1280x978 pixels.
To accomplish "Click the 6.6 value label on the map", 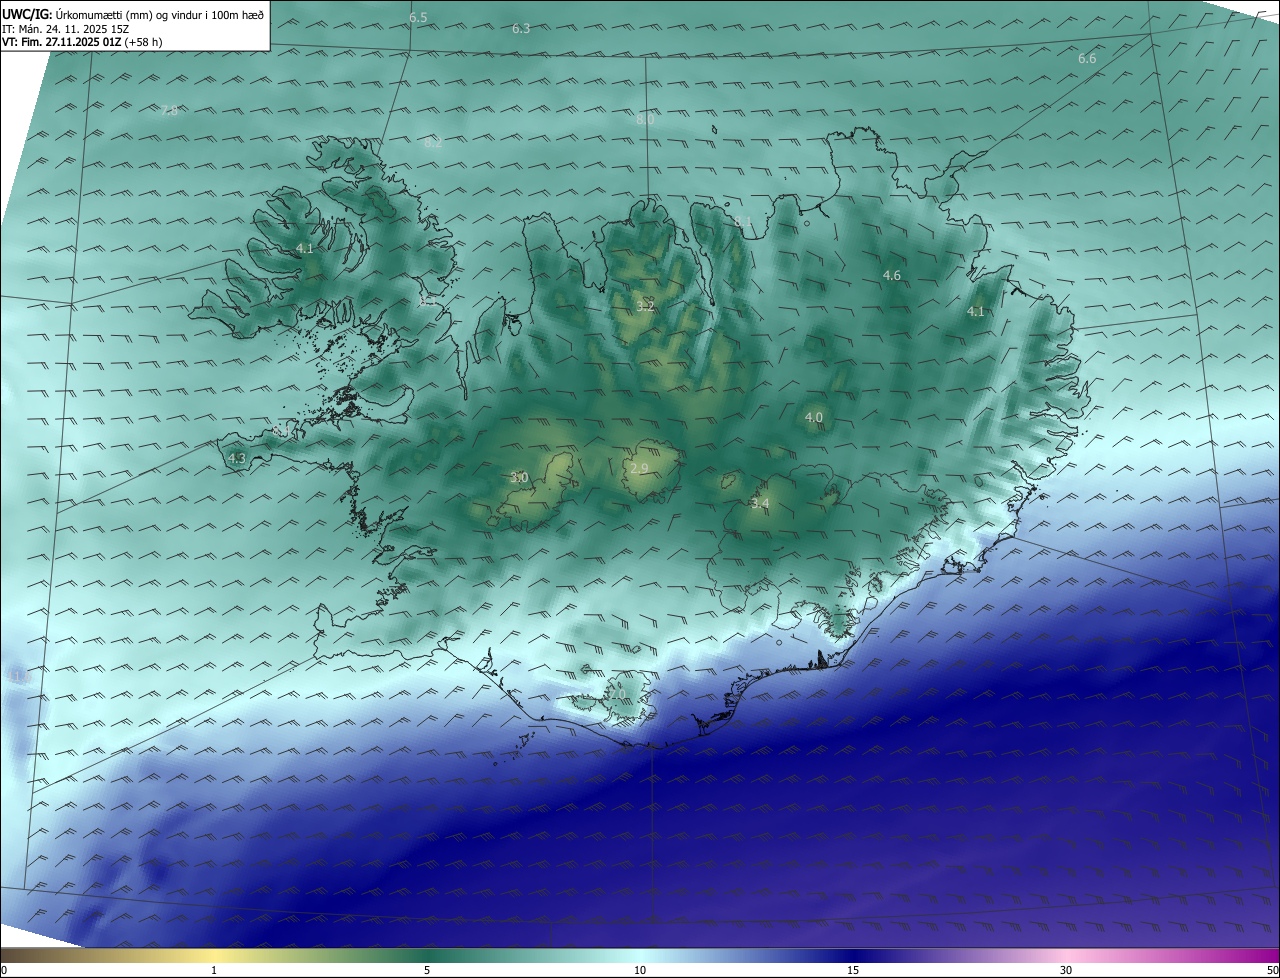I will point(1087,59).
